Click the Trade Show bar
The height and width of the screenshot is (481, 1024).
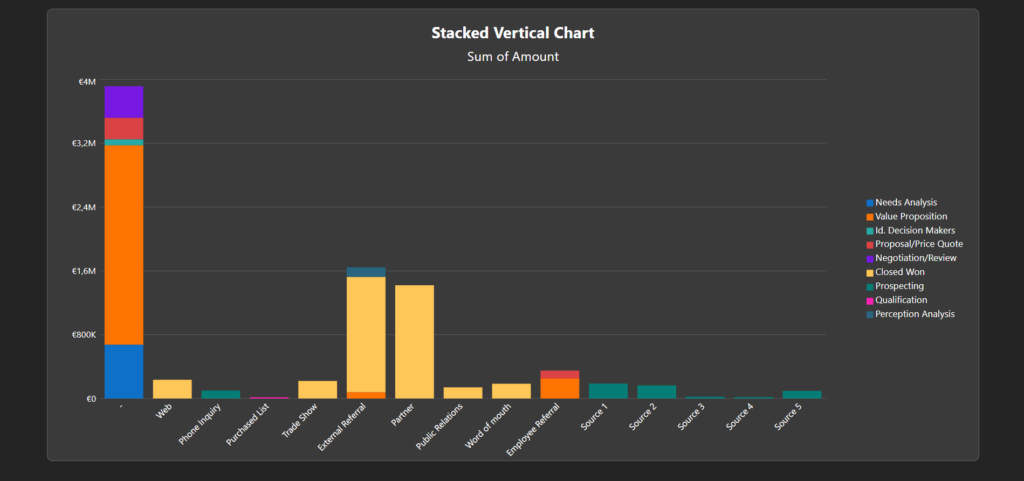click(x=317, y=389)
